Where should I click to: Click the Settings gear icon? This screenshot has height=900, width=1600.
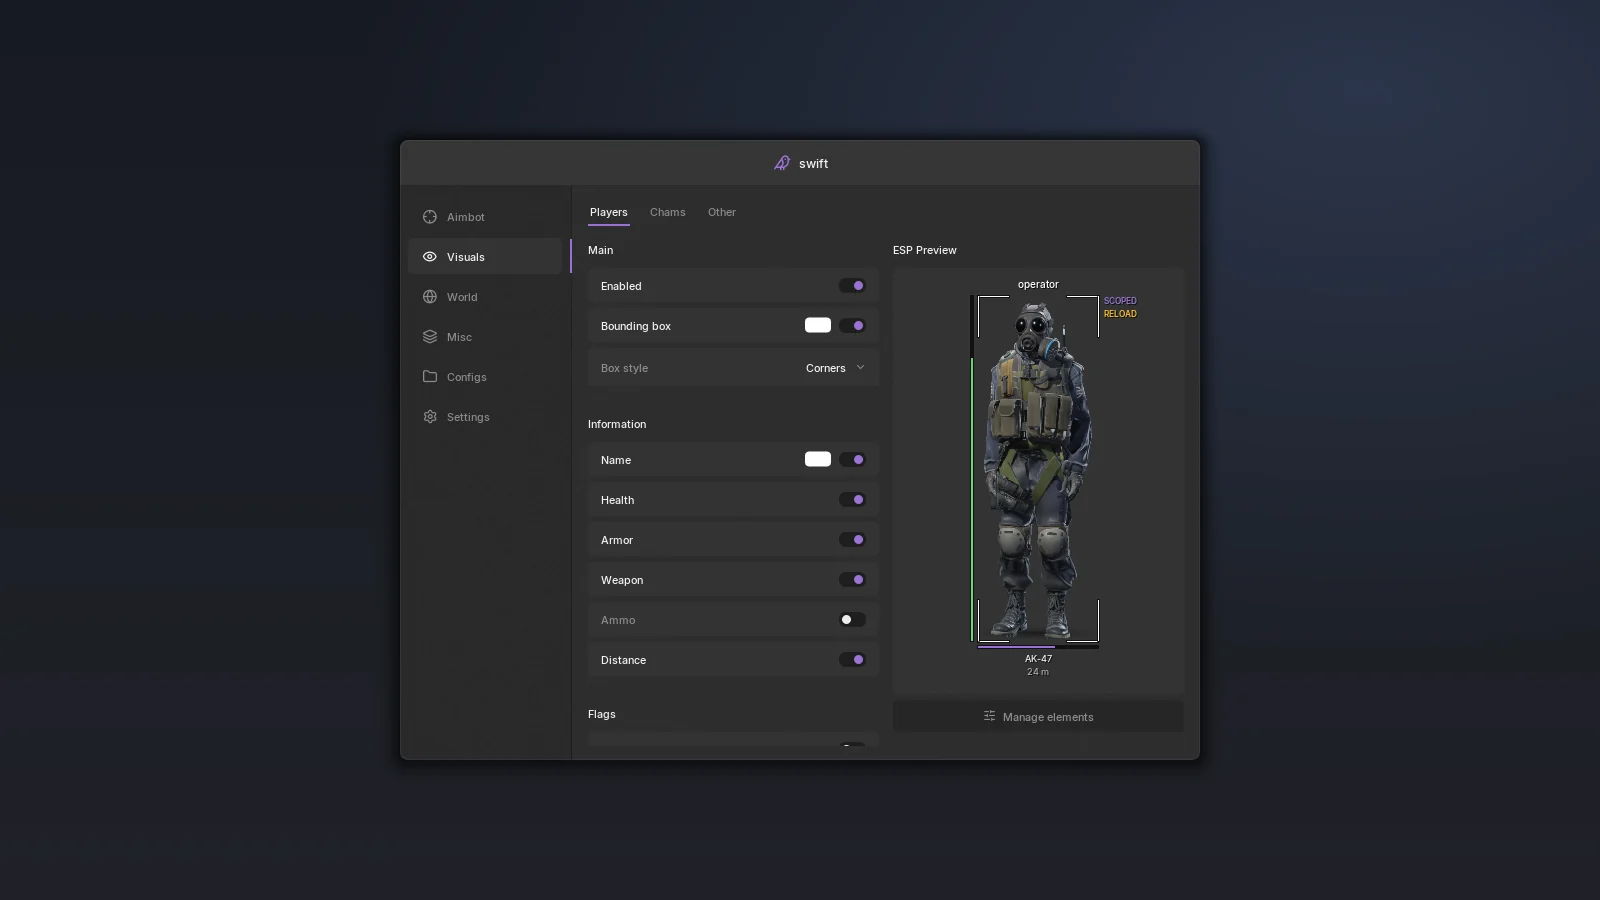[x=430, y=417]
